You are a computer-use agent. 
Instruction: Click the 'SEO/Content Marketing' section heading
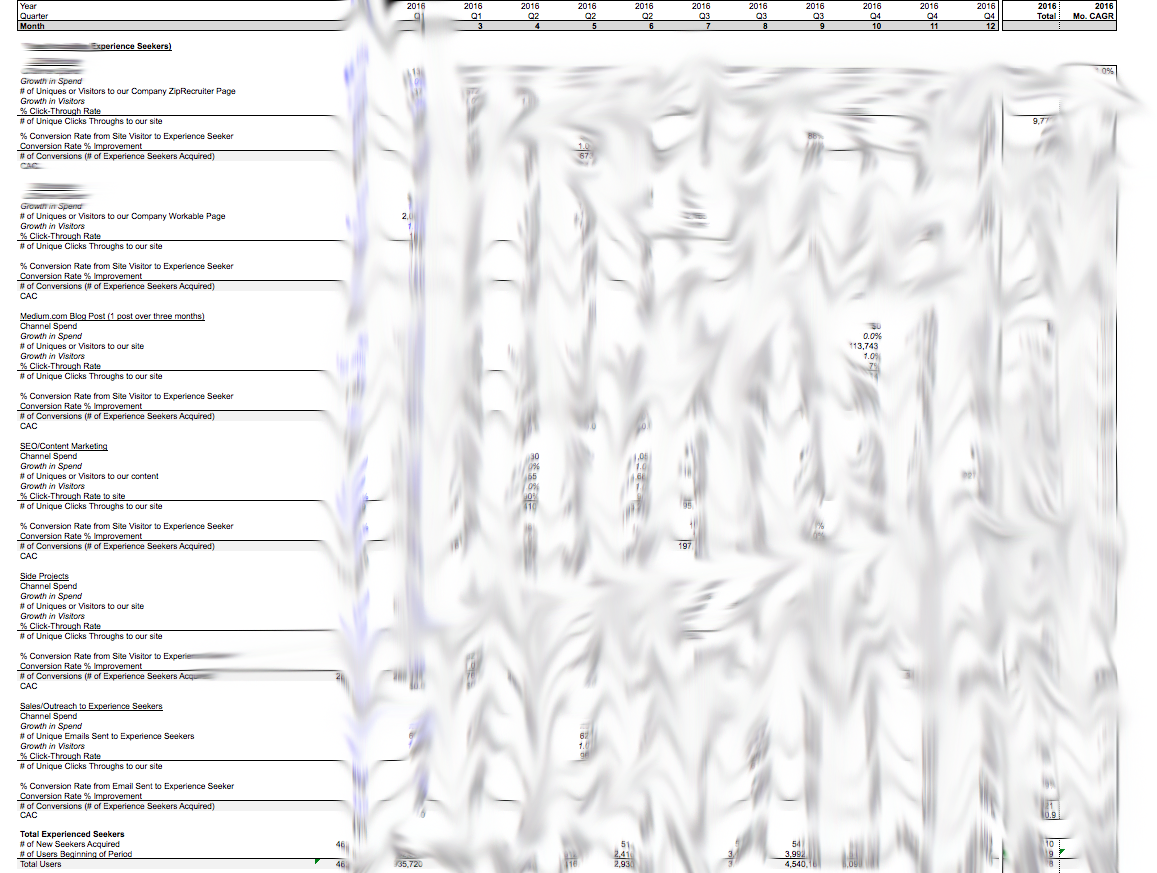pos(63,446)
